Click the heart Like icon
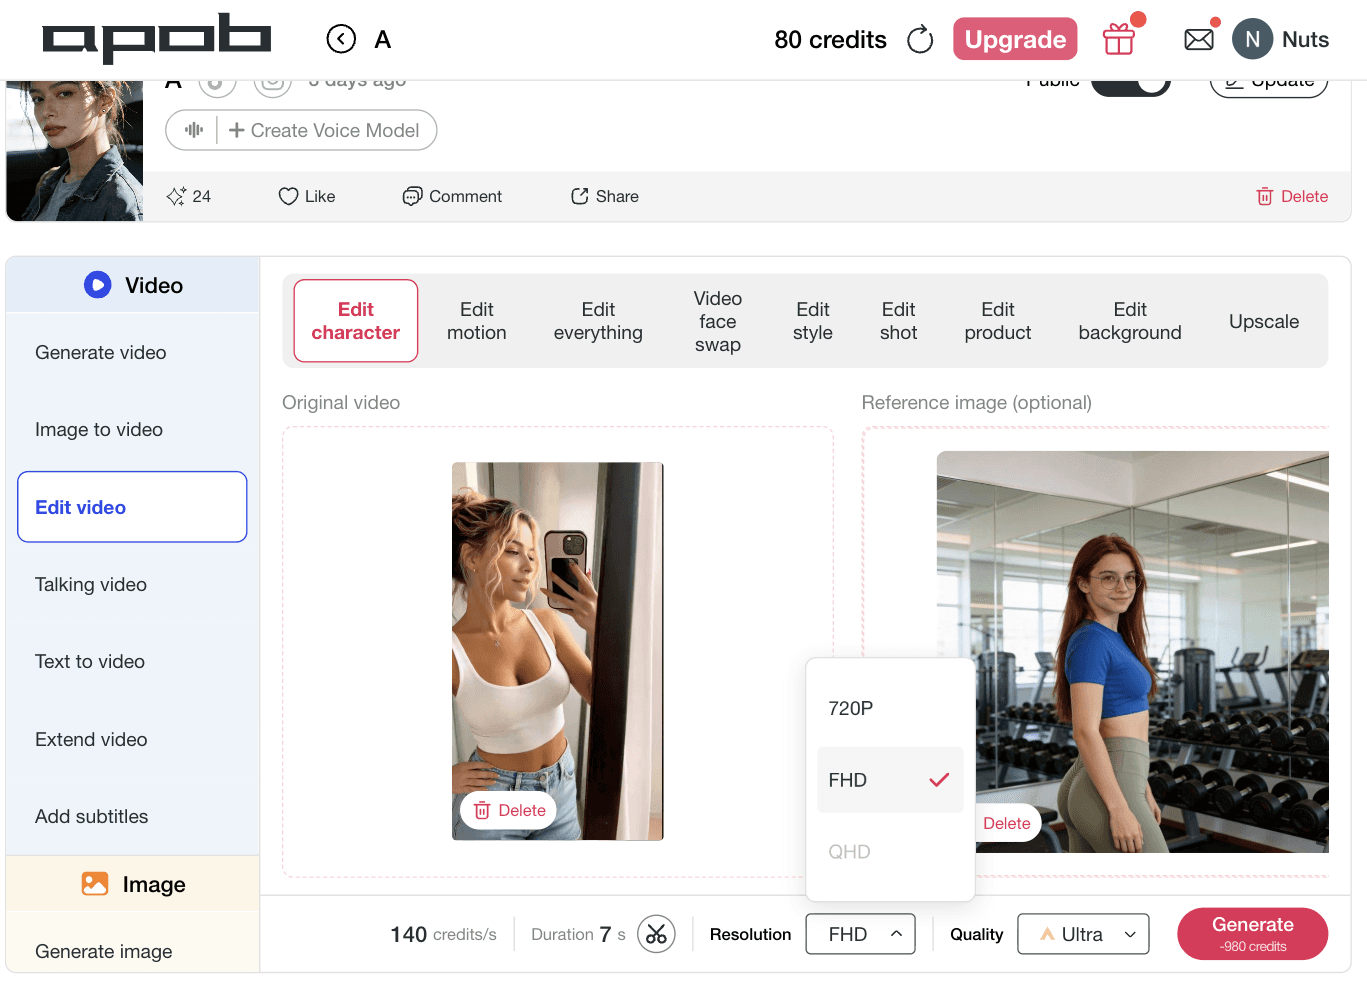The height and width of the screenshot is (984, 1367). 288,196
